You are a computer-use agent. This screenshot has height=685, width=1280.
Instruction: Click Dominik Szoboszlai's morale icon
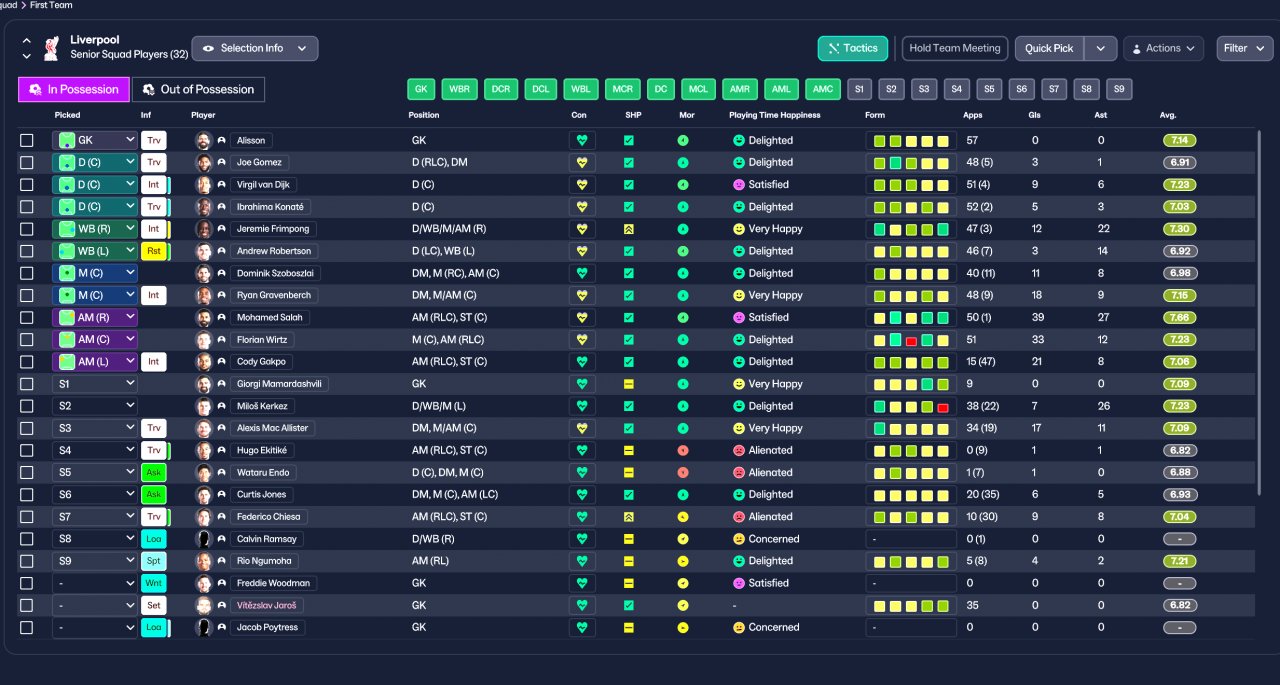pyautogui.click(x=683, y=273)
